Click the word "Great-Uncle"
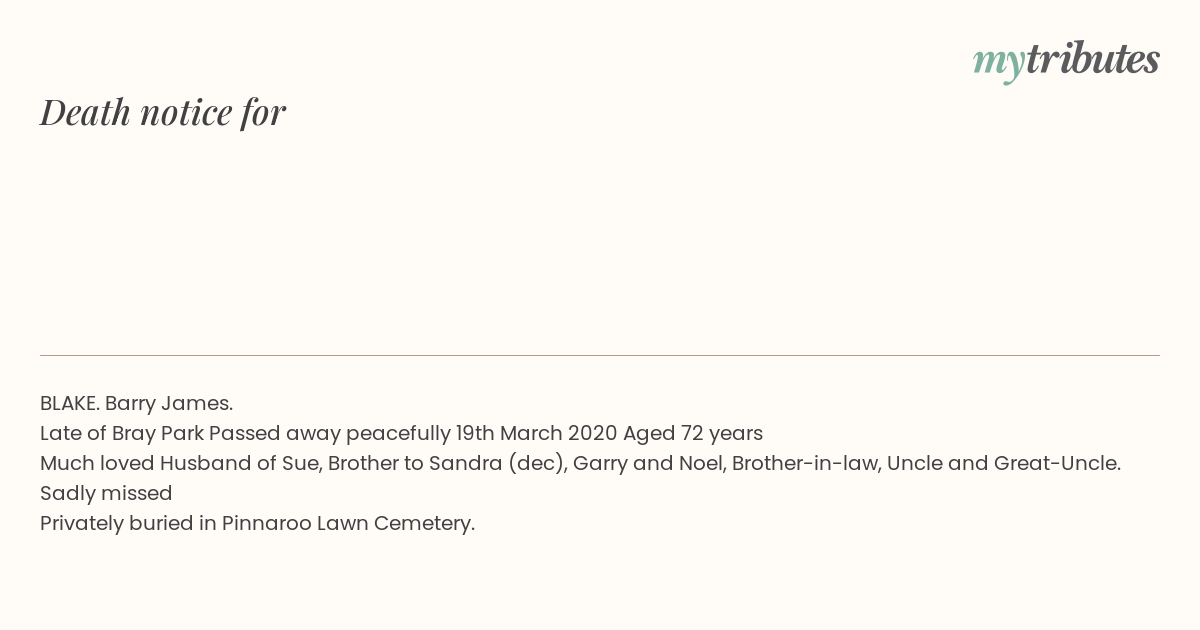 [1056, 463]
